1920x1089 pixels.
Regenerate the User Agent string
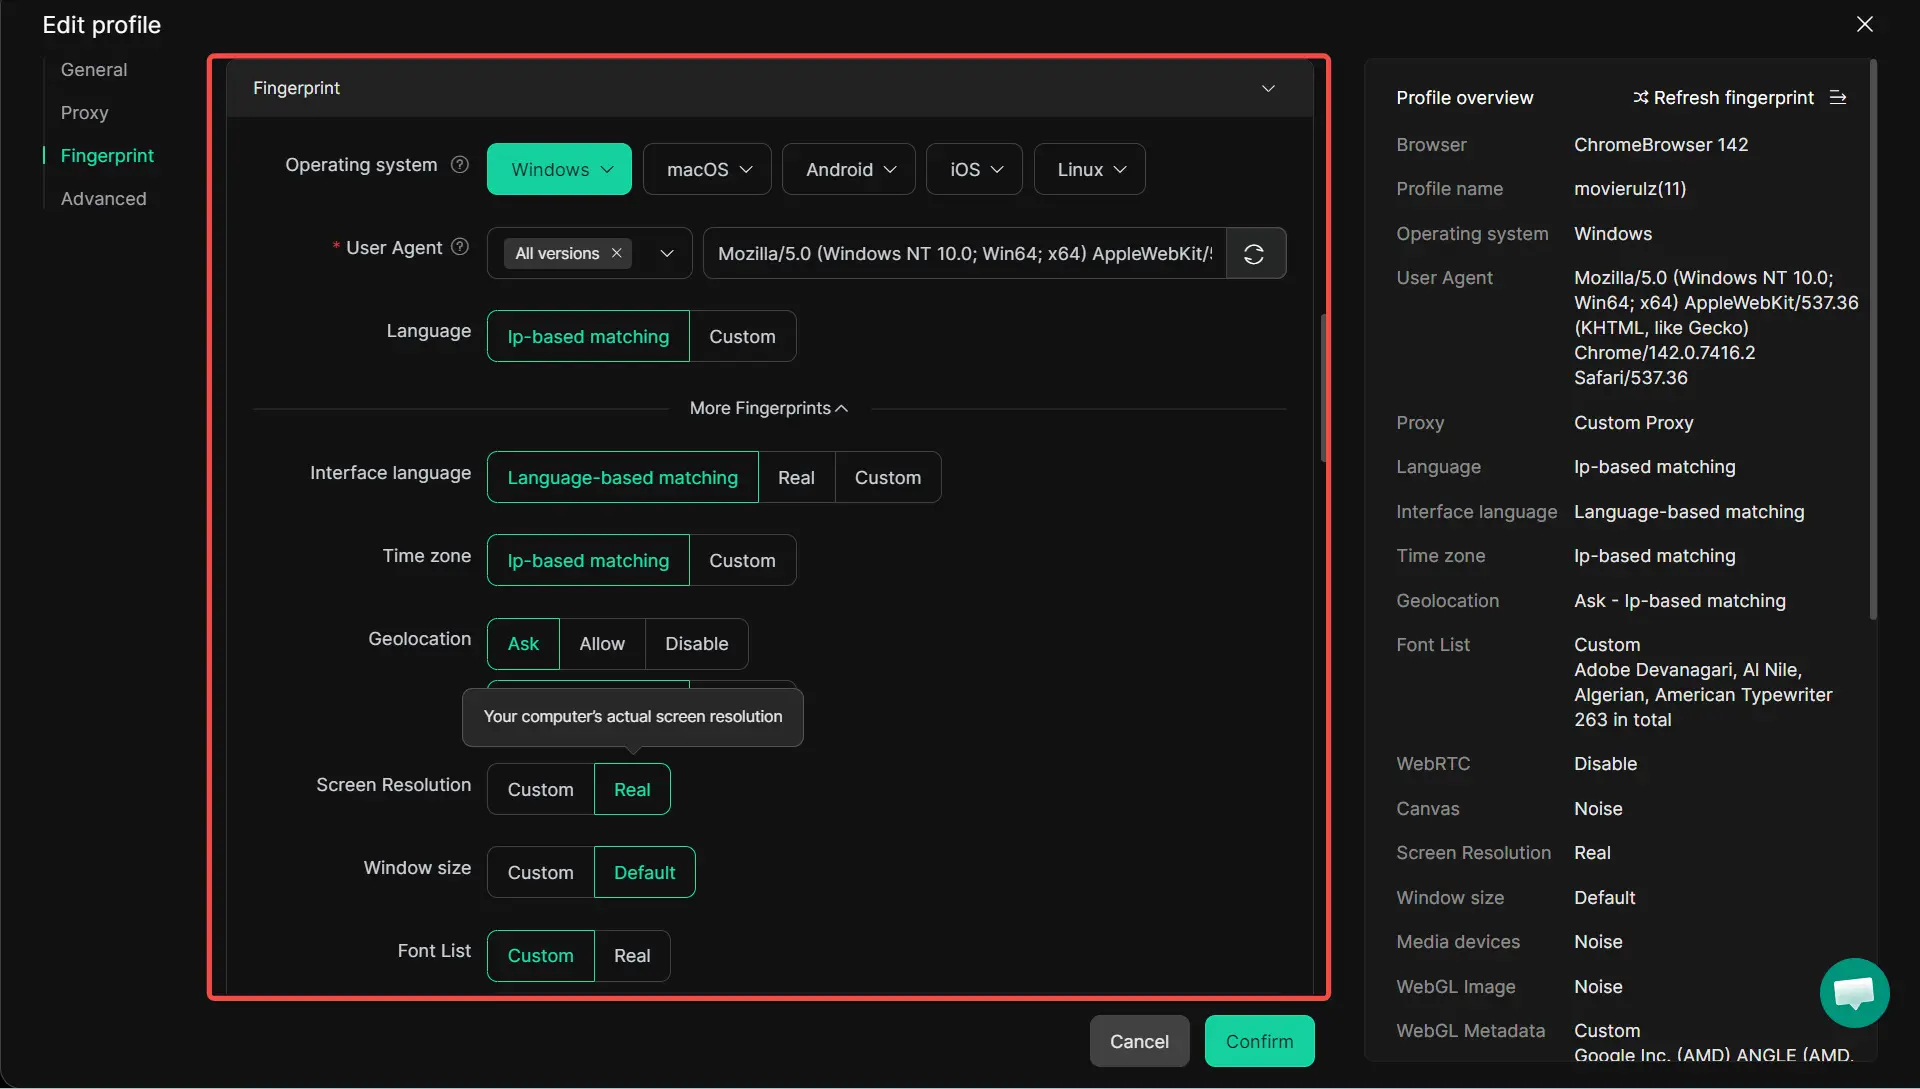[1254, 254]
